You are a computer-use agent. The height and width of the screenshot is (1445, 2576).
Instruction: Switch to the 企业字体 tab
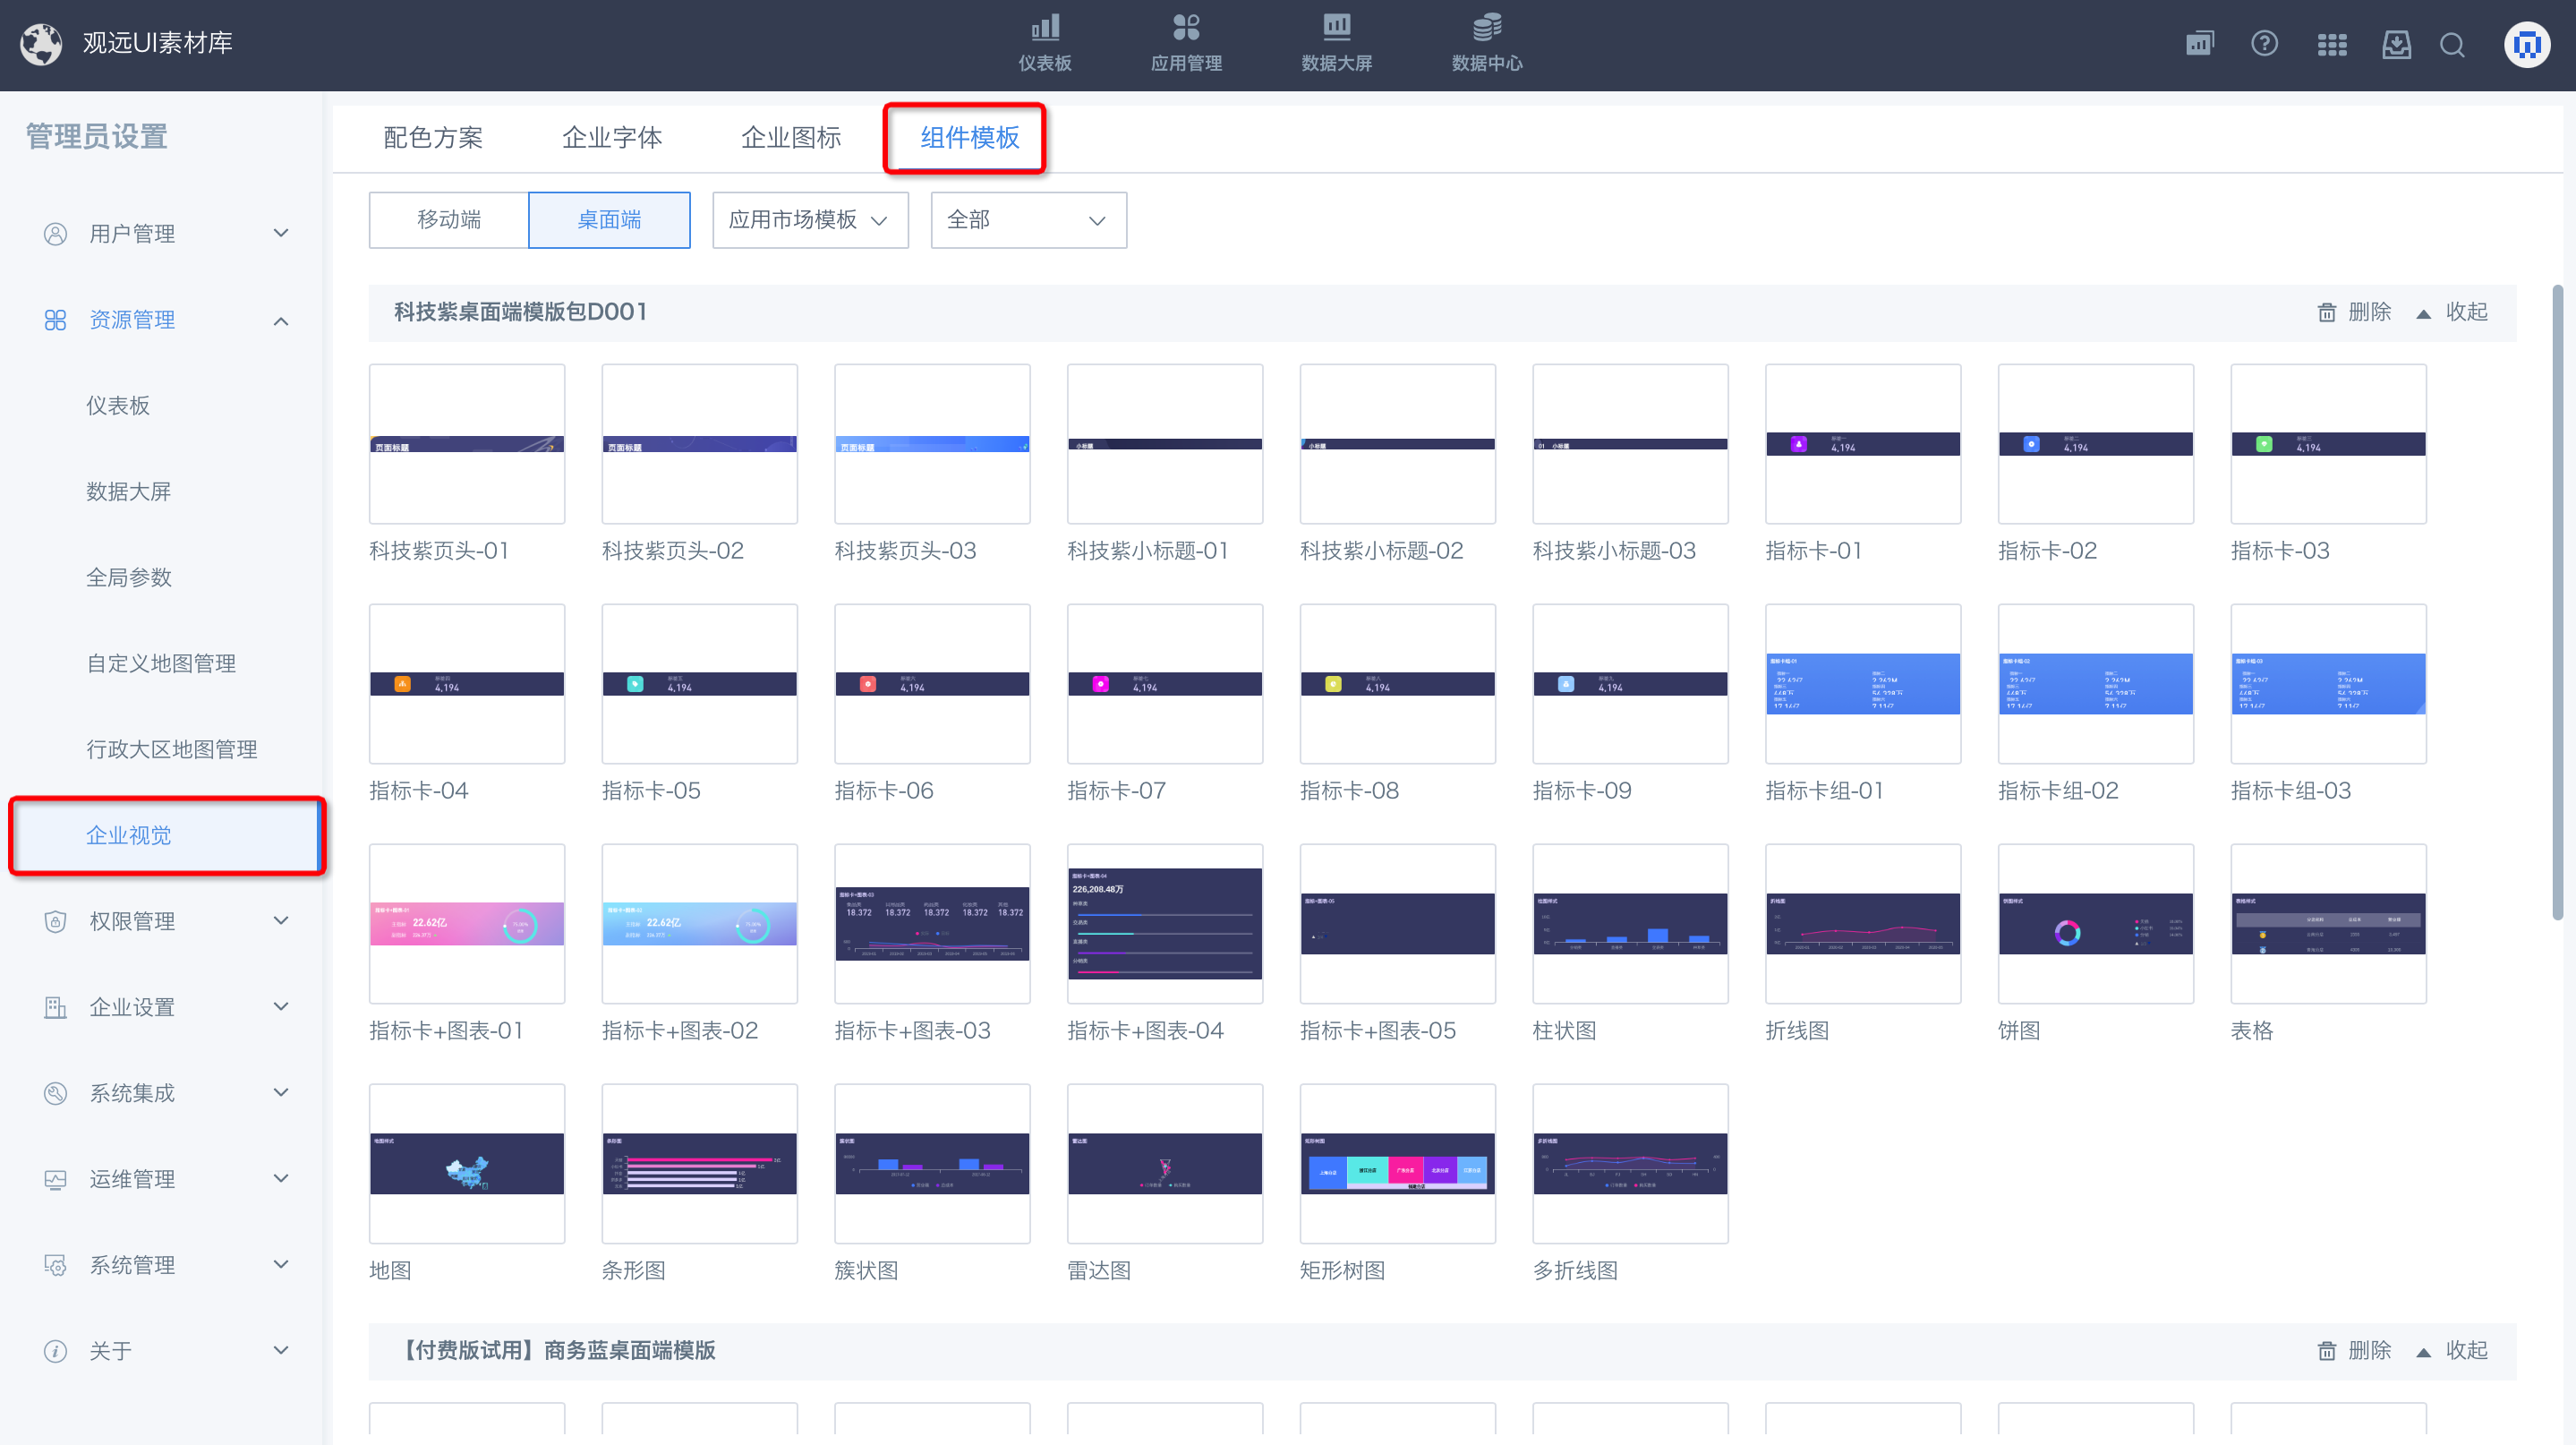click(612, 137)
